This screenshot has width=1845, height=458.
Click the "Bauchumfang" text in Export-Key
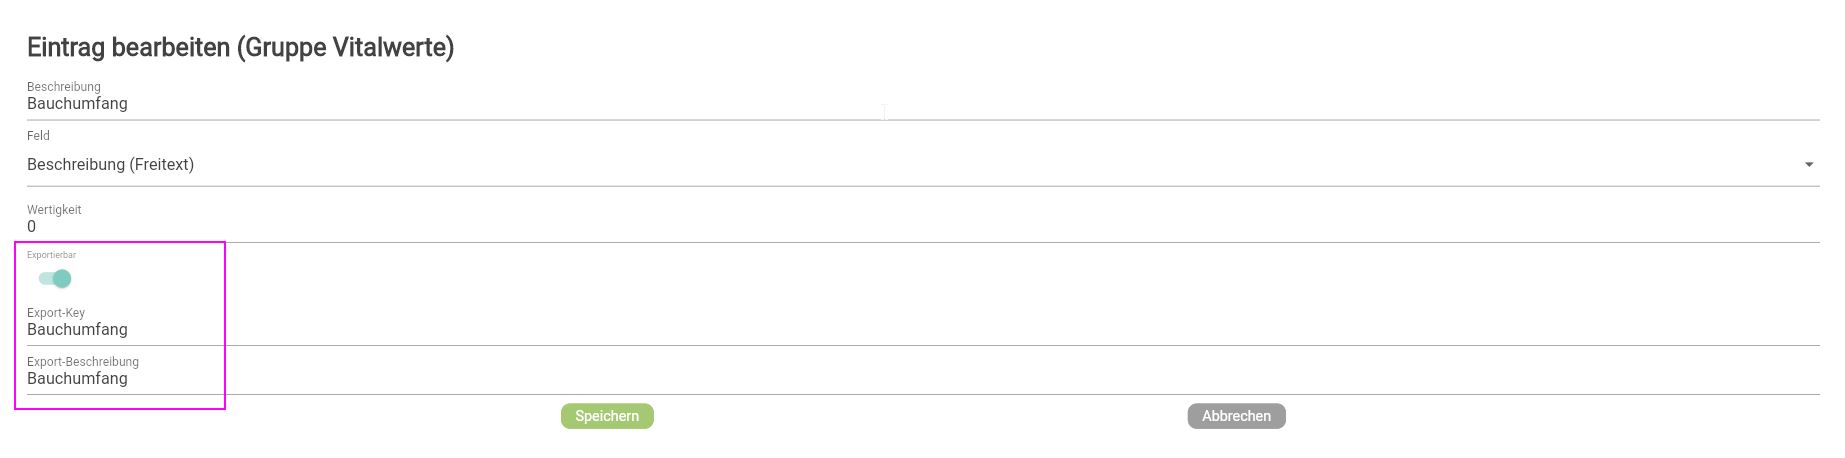(77, 330)
